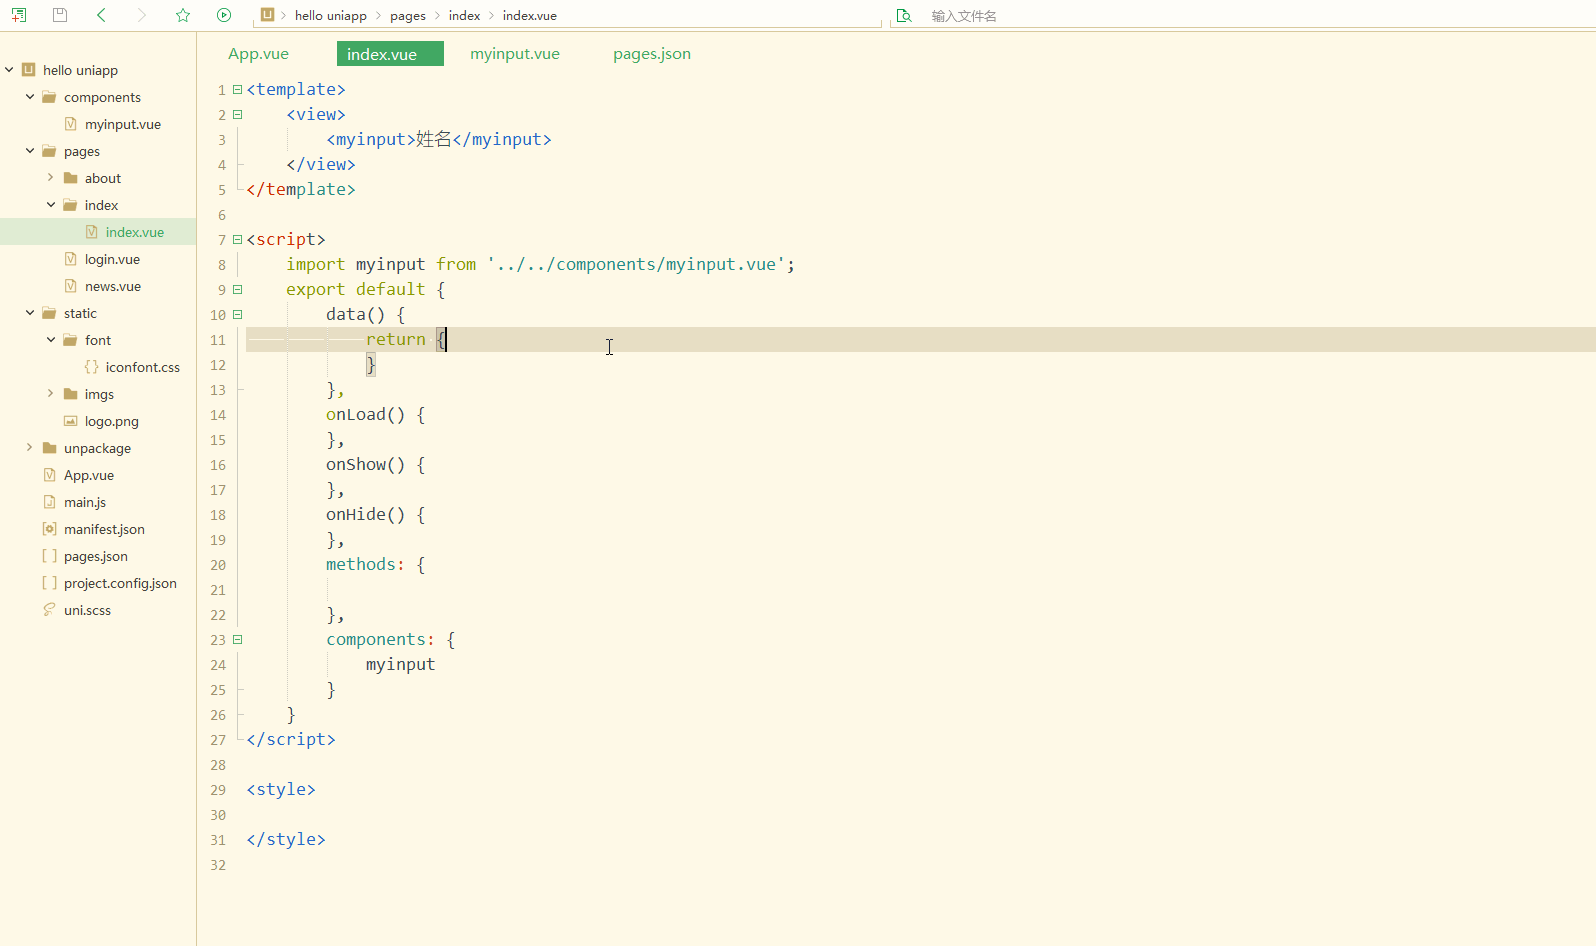Click the news.vue file icon
This screenshot has height=946, width=1596.
[x=70, y=286]
